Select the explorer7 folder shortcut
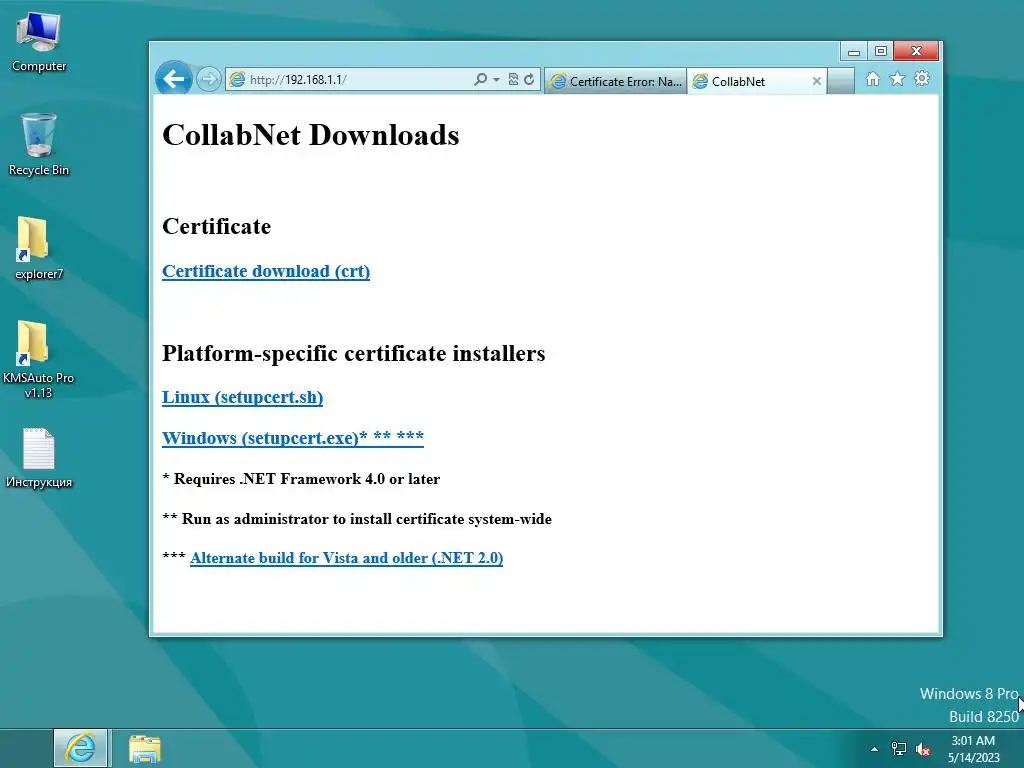This screenshot has width=1024, height=768. click(x=39, y=249)
